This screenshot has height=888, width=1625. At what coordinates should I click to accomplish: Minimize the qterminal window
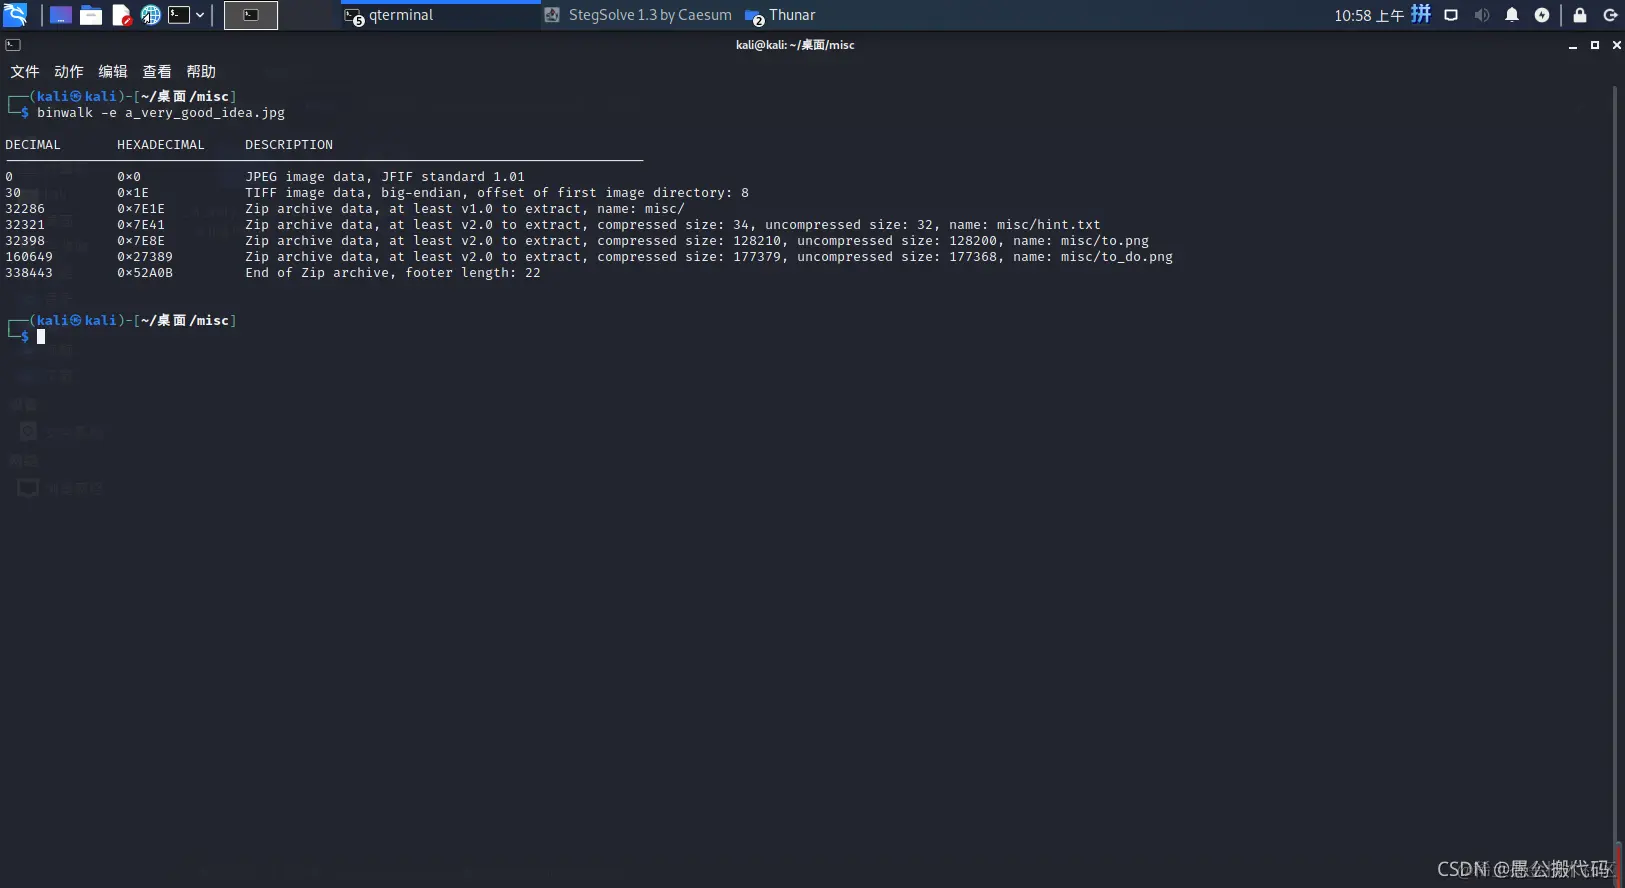point(1573,46)
